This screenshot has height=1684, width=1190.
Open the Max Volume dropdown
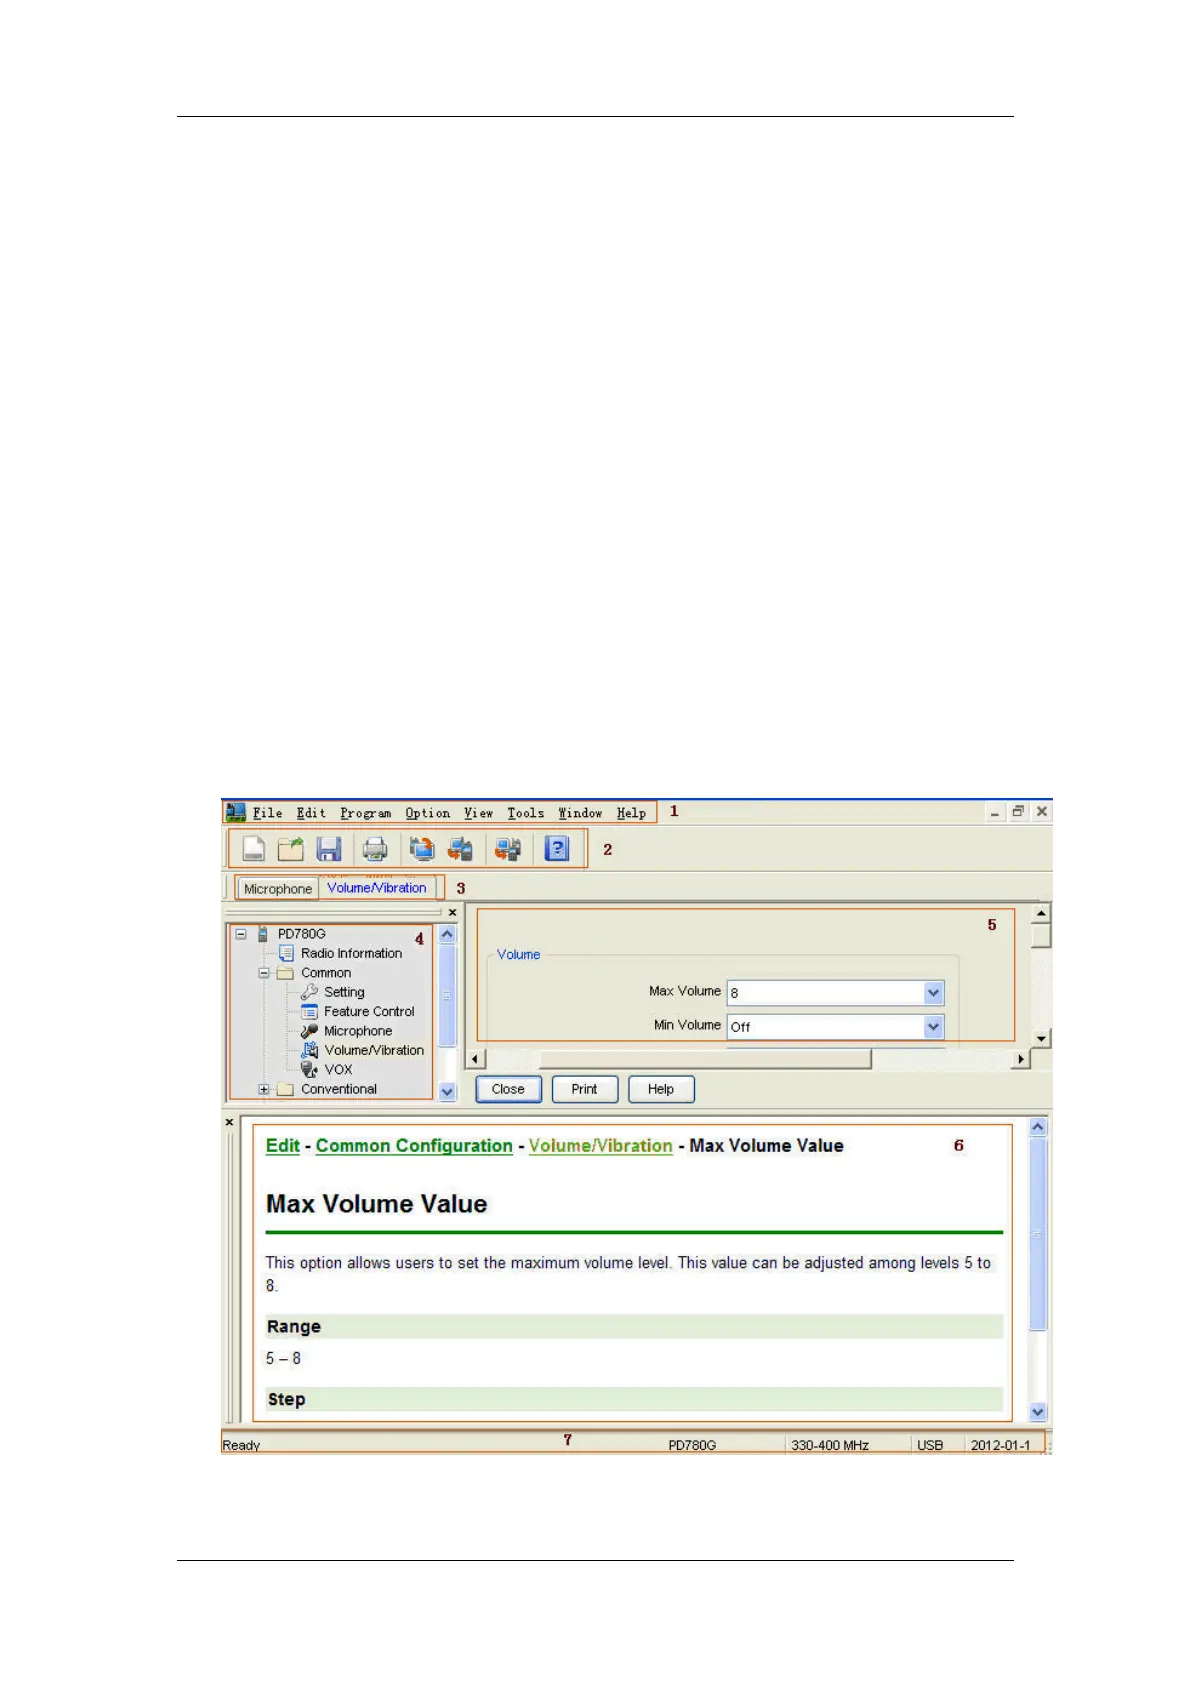pos(933,993)
